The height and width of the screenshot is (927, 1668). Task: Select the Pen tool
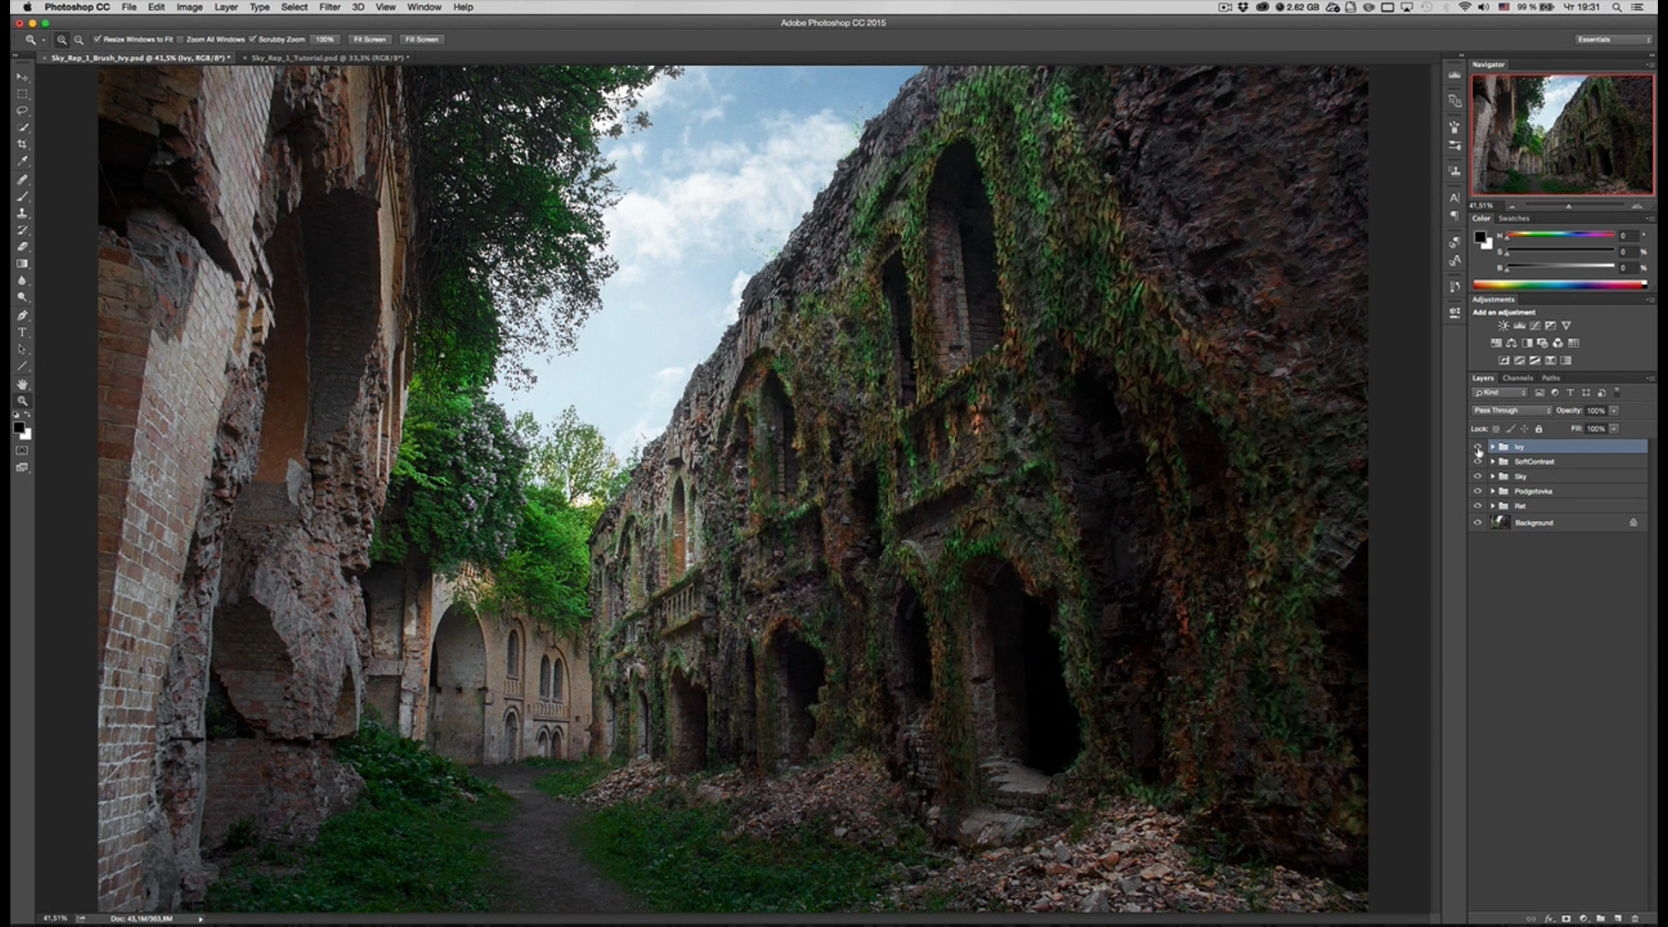point(22,315)
